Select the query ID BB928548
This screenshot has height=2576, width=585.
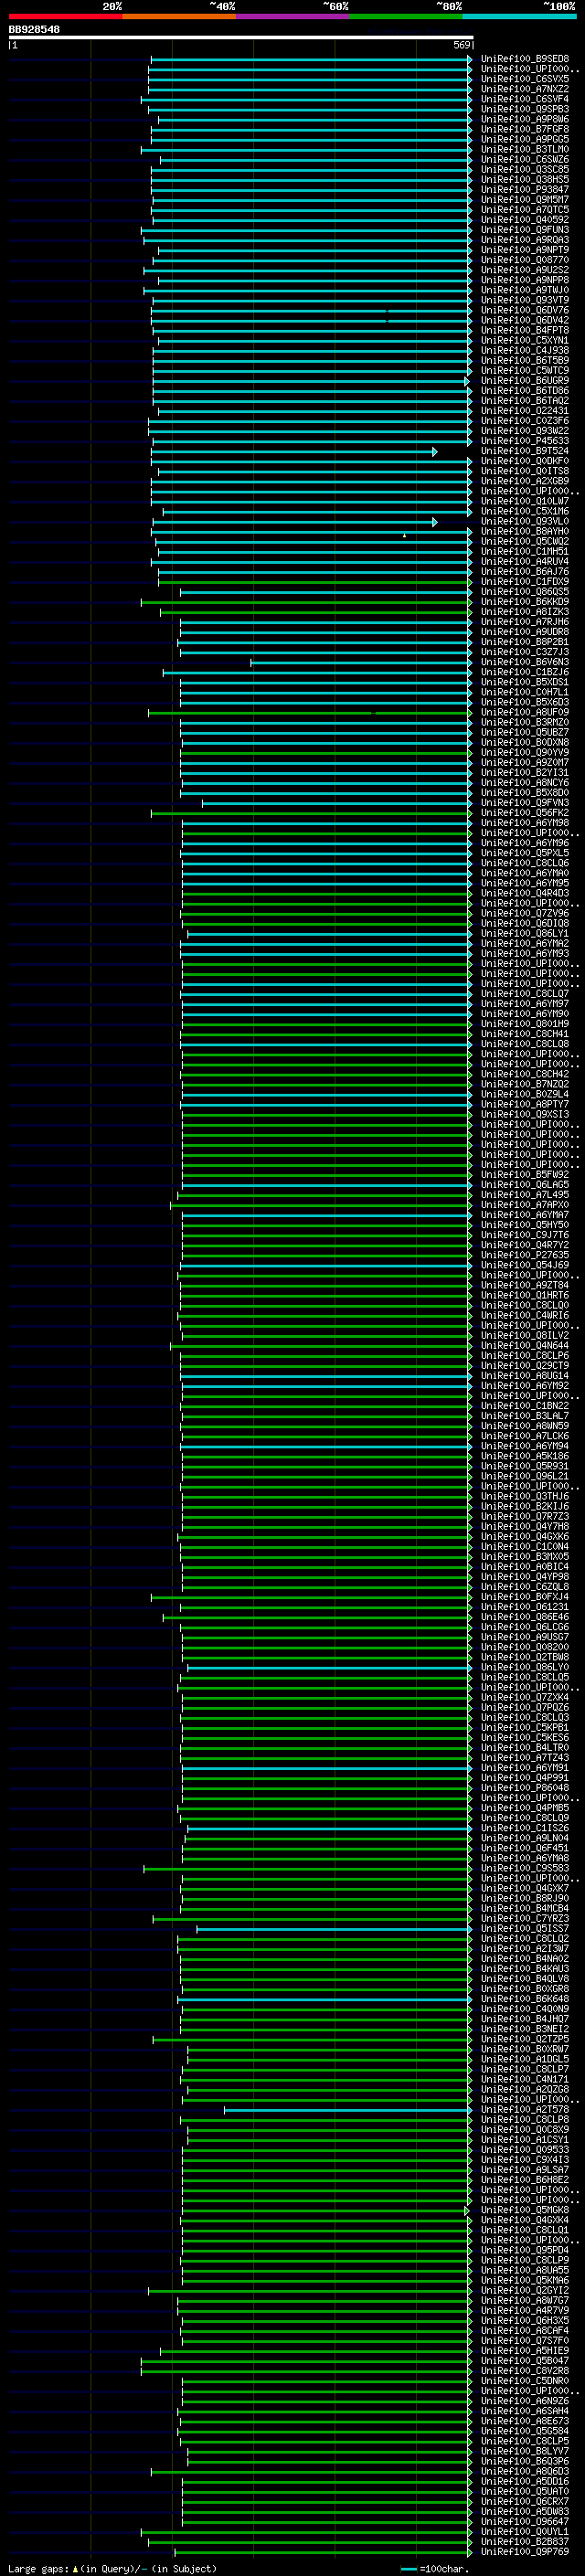[x=34, y=30]
